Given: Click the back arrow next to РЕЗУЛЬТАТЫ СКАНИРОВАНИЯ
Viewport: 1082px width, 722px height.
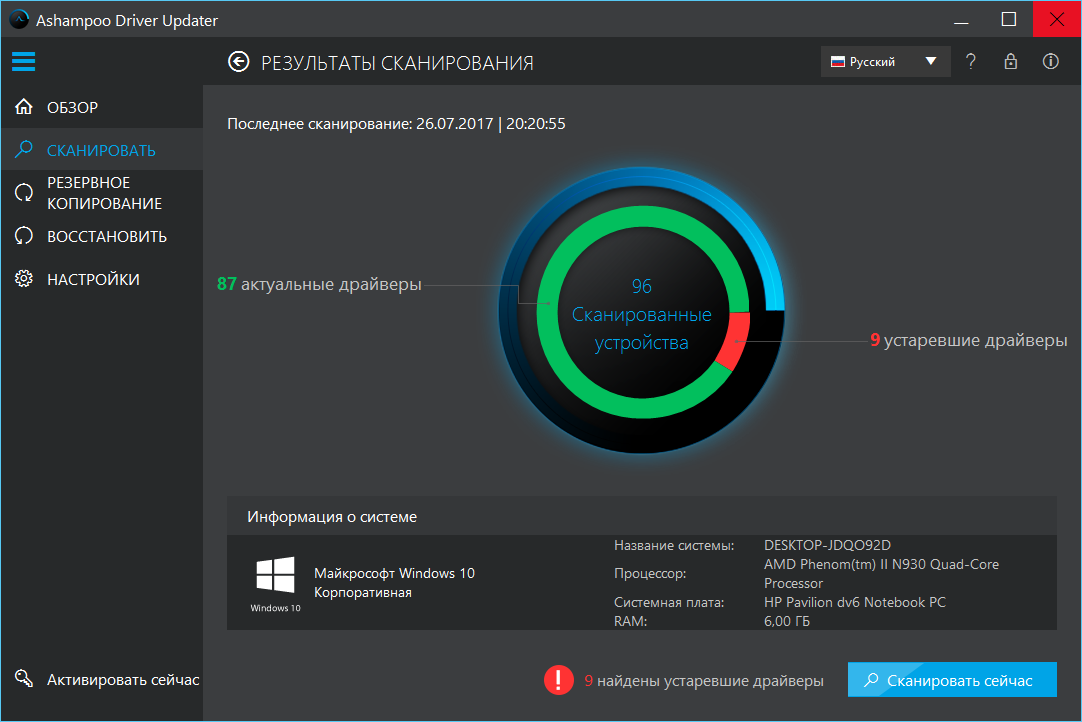Looking at the screenshot, I should 239,62.
